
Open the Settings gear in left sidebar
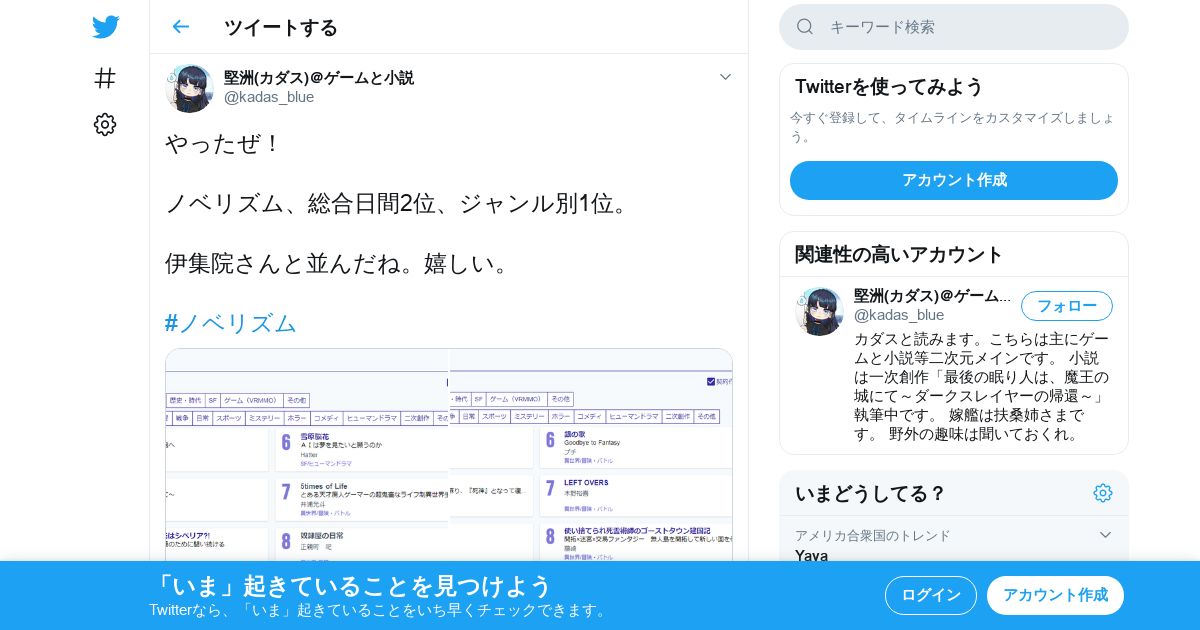[x=105, y=124]
